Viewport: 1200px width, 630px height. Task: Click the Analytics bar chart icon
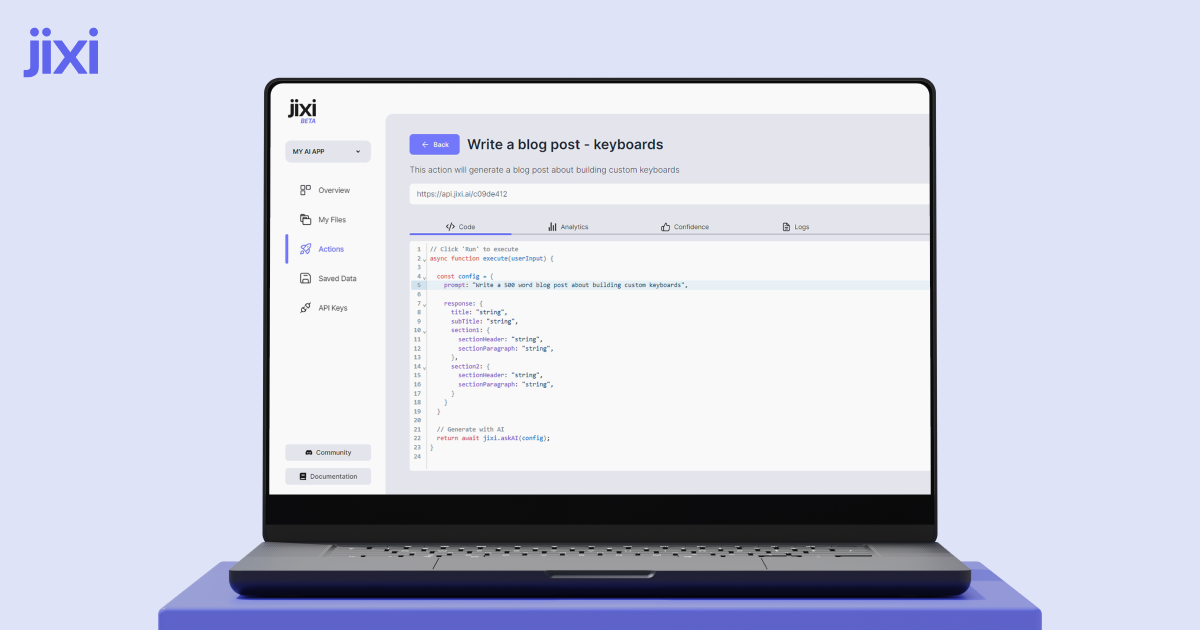(x=552, y=227)
